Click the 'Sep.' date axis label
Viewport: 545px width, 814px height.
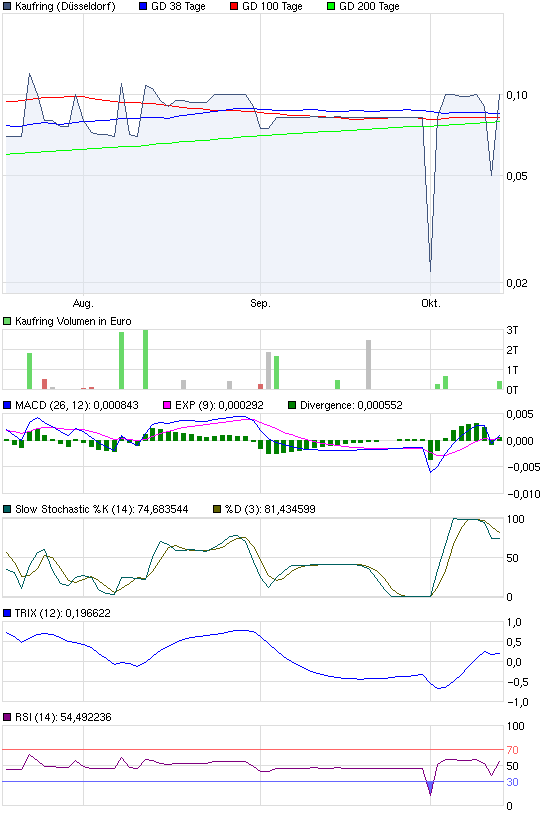[x=261, y=303]
